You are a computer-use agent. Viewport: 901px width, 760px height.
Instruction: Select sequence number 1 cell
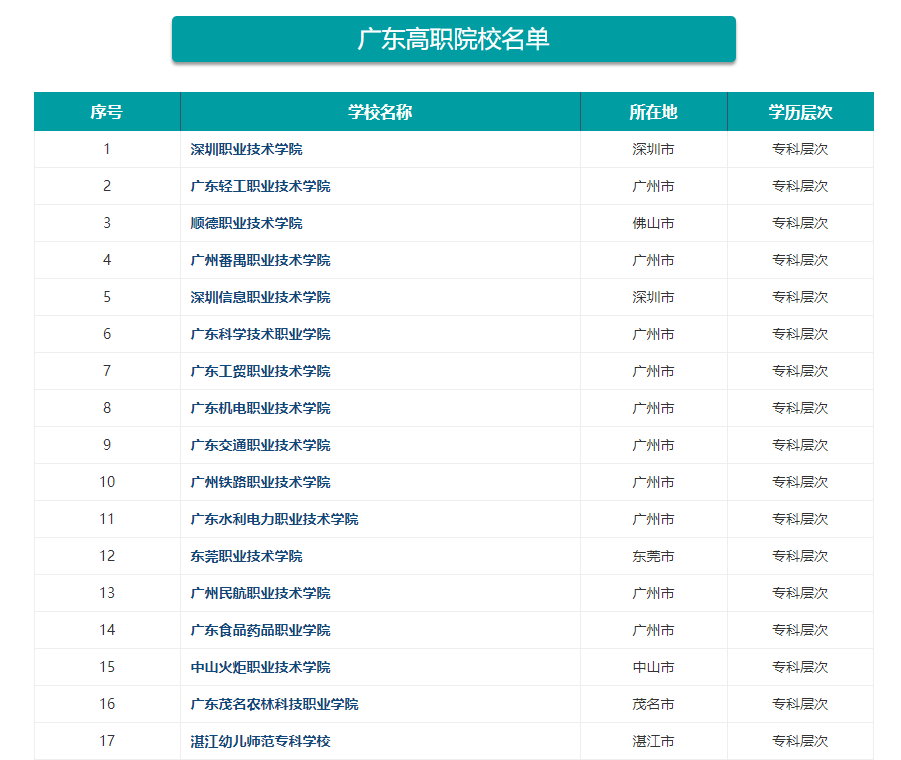pos(107,149)
